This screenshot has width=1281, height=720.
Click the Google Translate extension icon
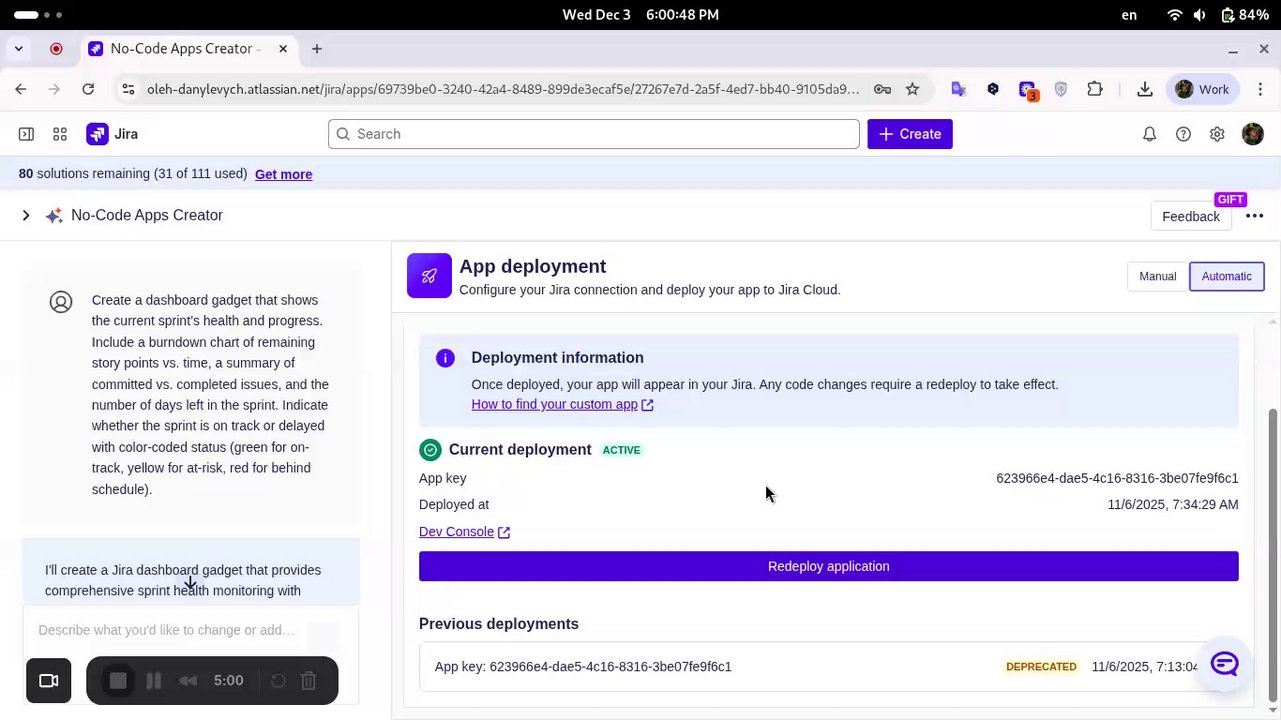point(958,89)
